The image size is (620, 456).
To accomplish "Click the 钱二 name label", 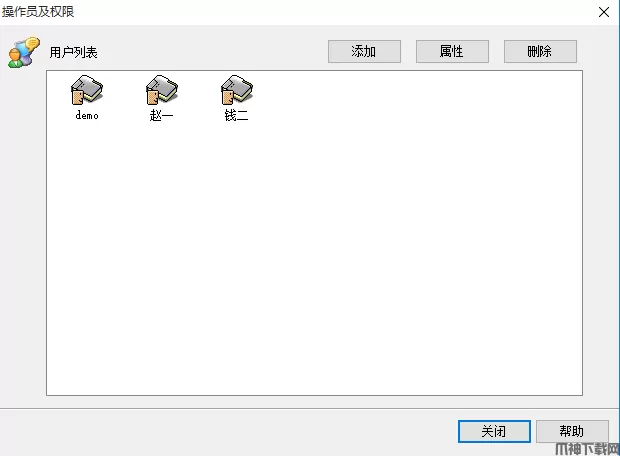I will tap(236, 115).
